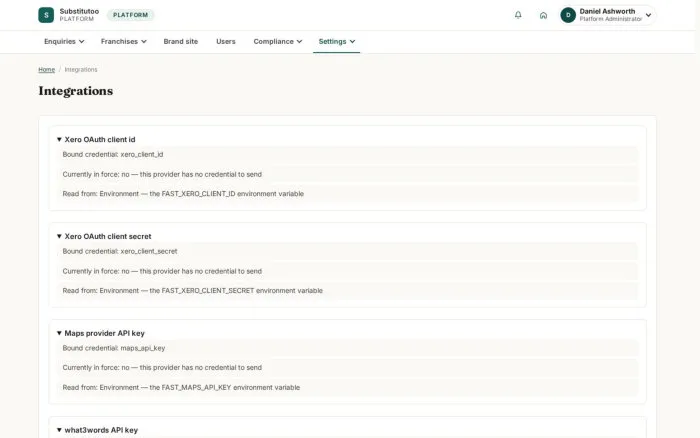Screen dimensions: 700x438
Task: Follow the Home breadcrumb link
Action: (46, 70)
